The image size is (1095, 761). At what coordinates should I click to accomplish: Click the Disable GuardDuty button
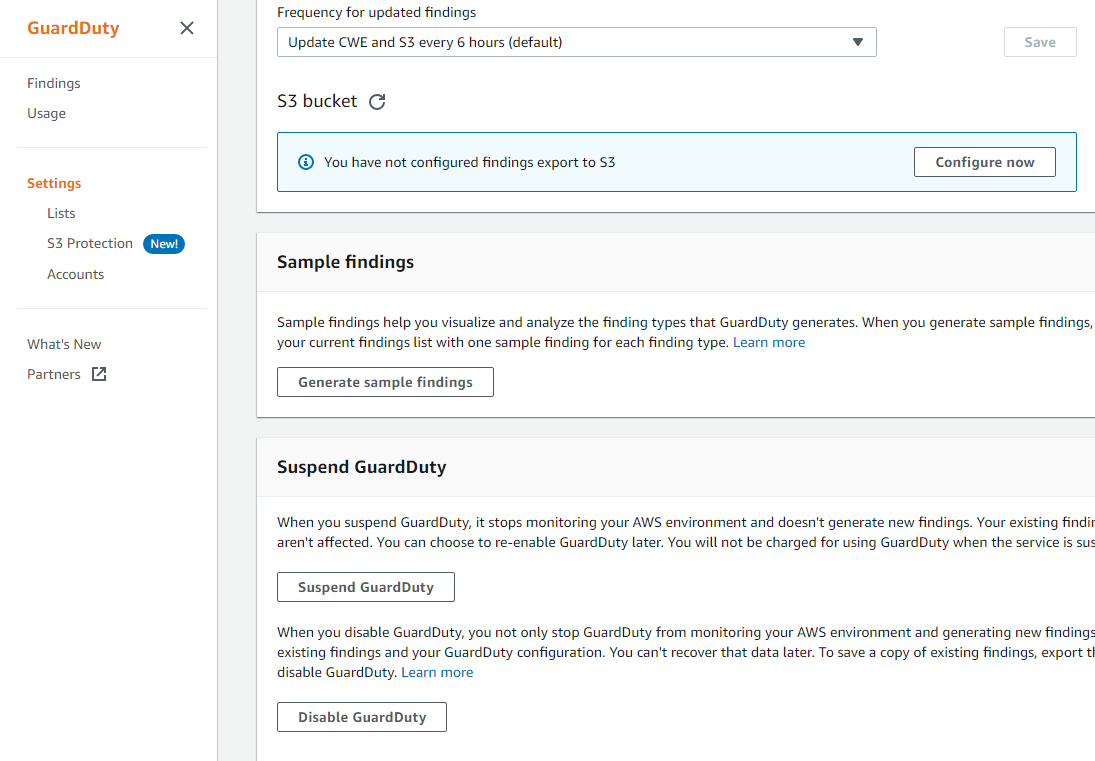361,717
